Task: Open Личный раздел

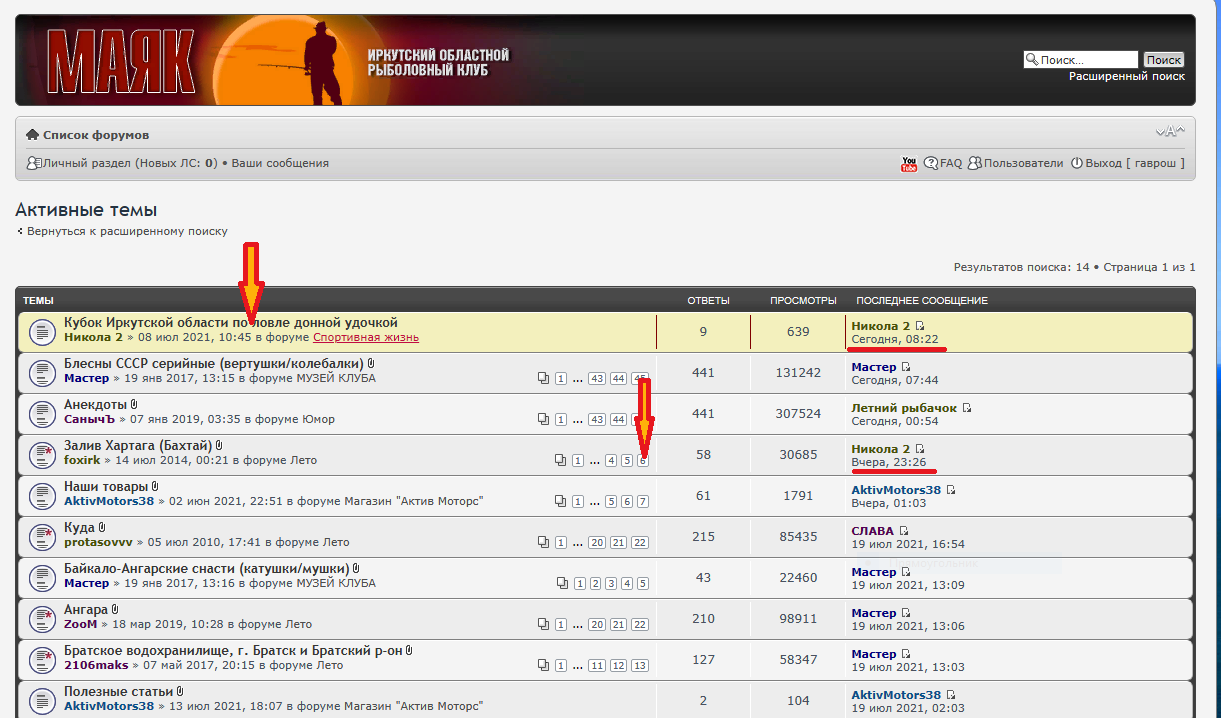Action: (87, 163)
